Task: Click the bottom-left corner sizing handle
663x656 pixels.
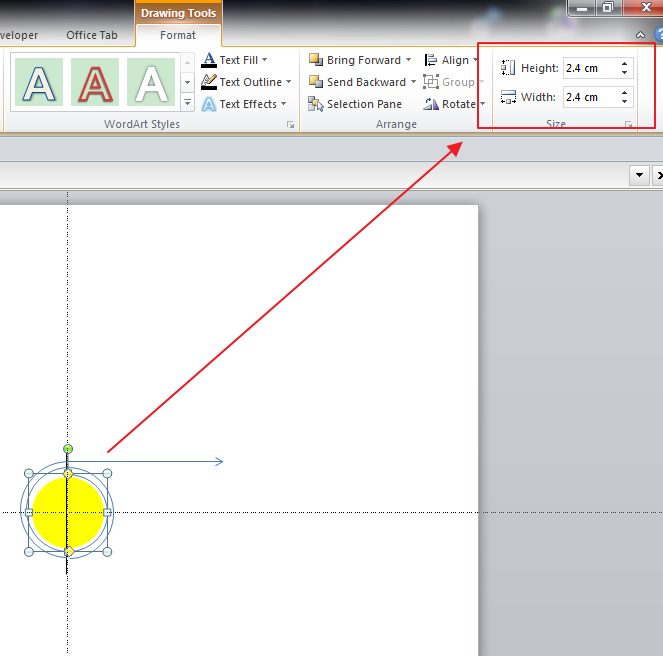Action: coord(29,552)
